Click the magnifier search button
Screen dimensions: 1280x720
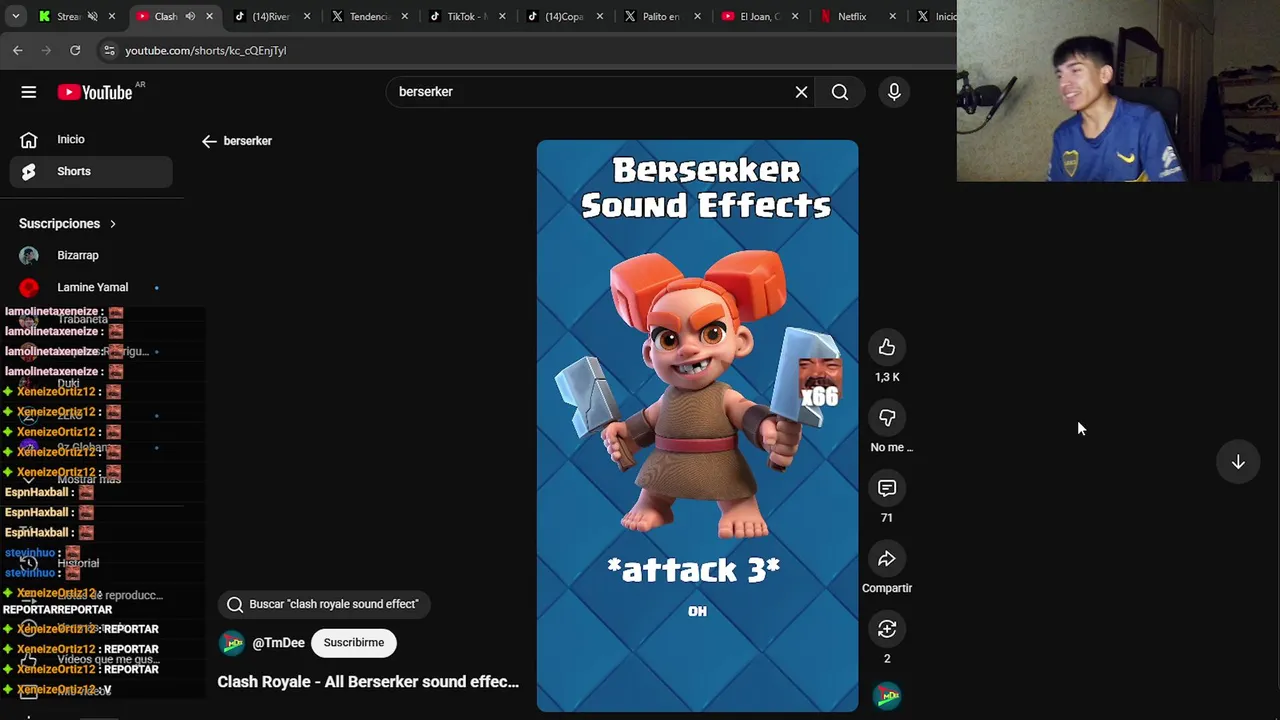840,92
